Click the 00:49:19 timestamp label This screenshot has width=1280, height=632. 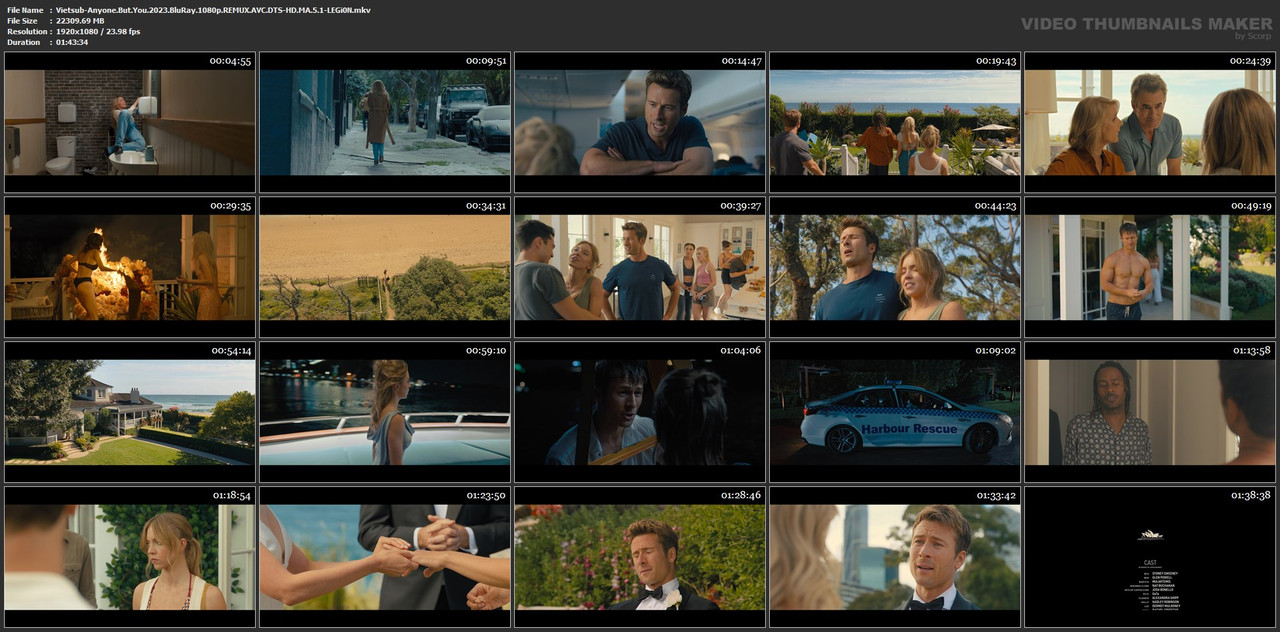point(1250,206)
